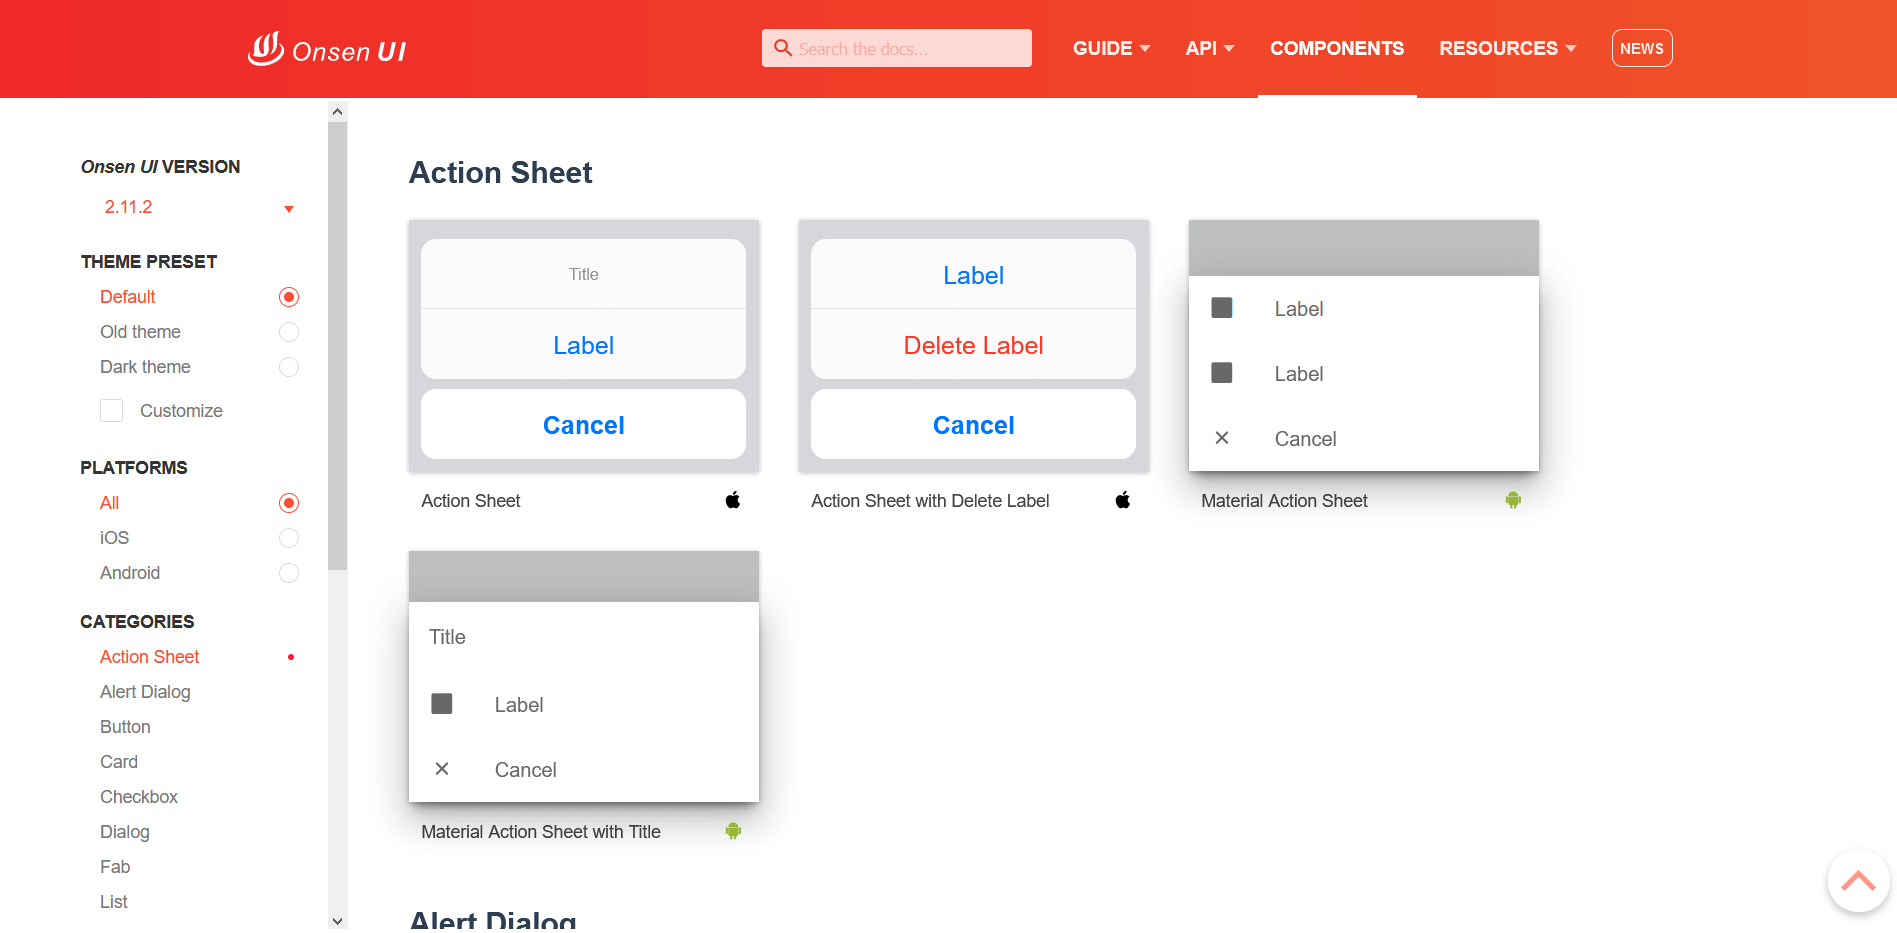Expand the GUIDE dropdown menu
This screenshot has height=933, width=1897.
click(x=1110, y=48)
